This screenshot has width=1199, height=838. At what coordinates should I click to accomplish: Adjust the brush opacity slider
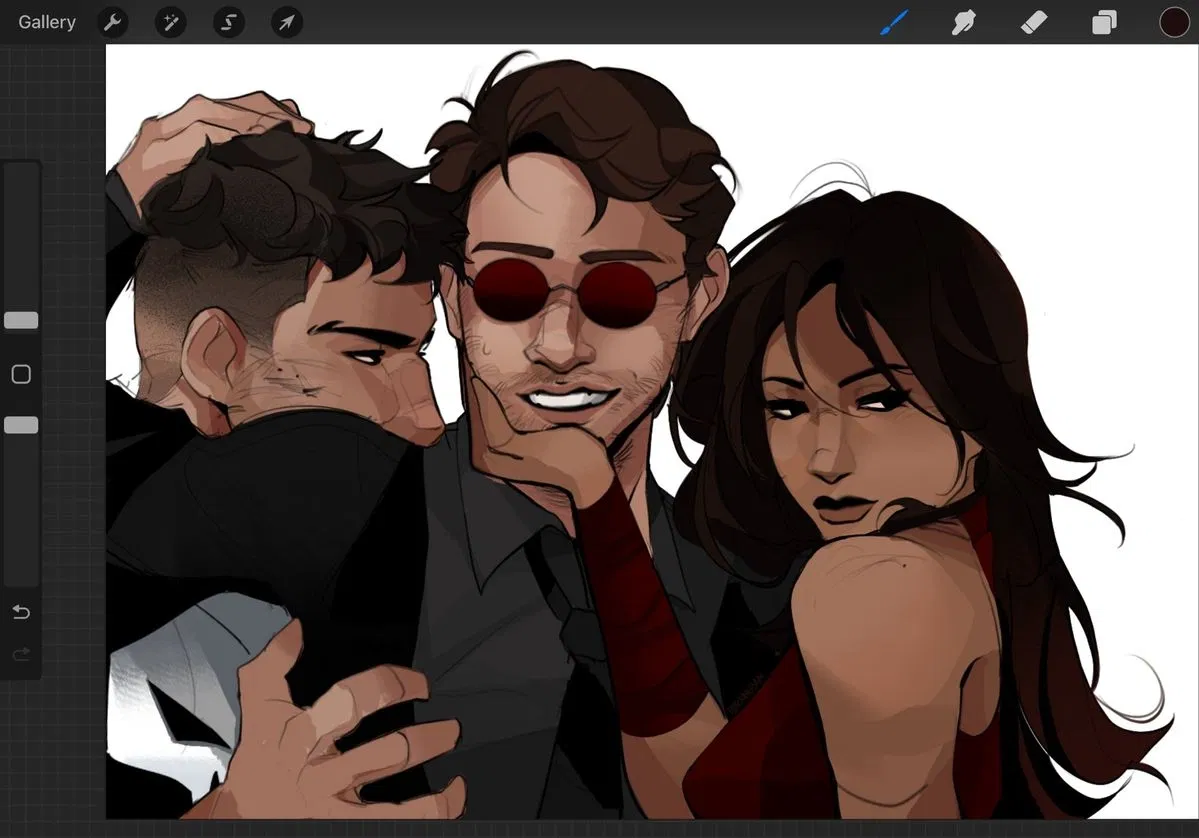click(x=21, y=424)
